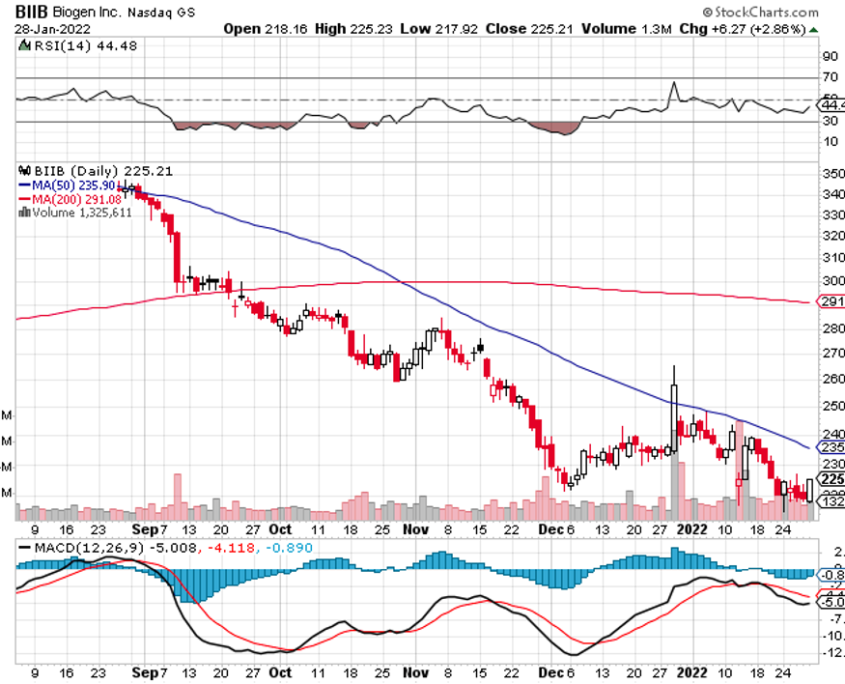Click the Dec month label under the price panel
845x684 pixels.
tap(551, 529)
